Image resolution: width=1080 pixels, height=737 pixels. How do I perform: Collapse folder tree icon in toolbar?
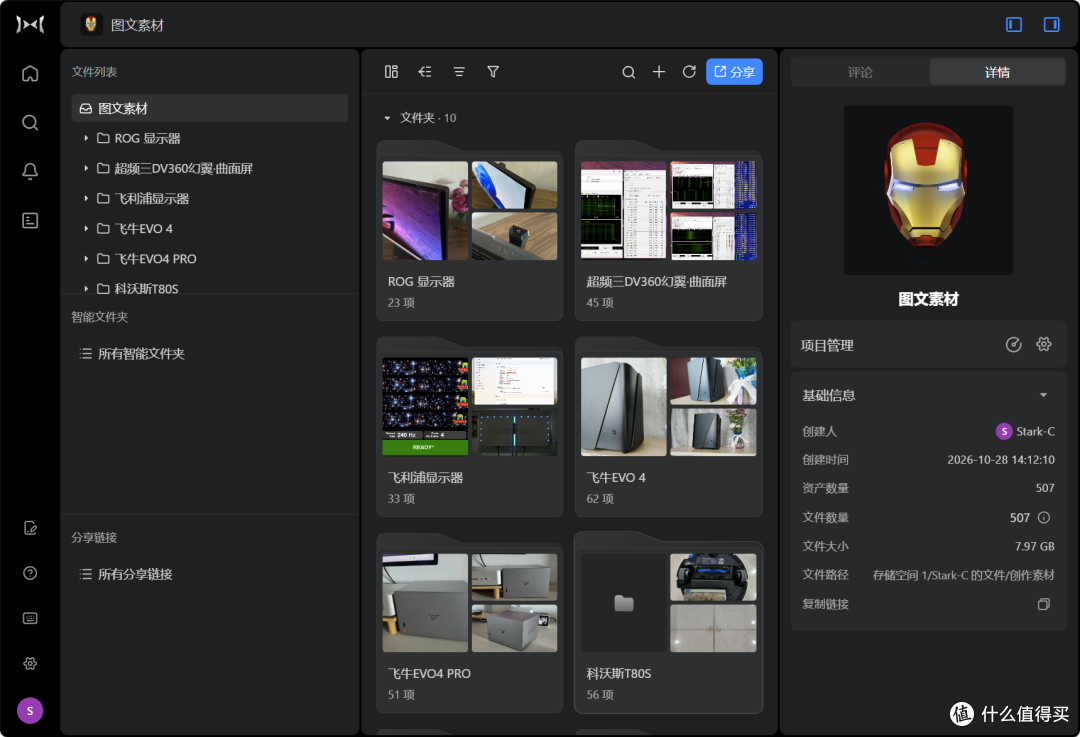click(x=425, y=72)
